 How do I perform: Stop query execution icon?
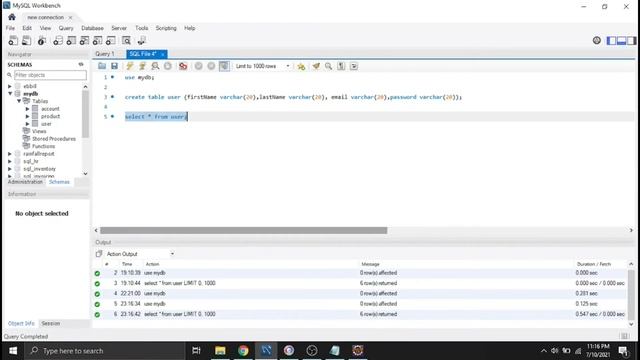(x=168, y=66)
